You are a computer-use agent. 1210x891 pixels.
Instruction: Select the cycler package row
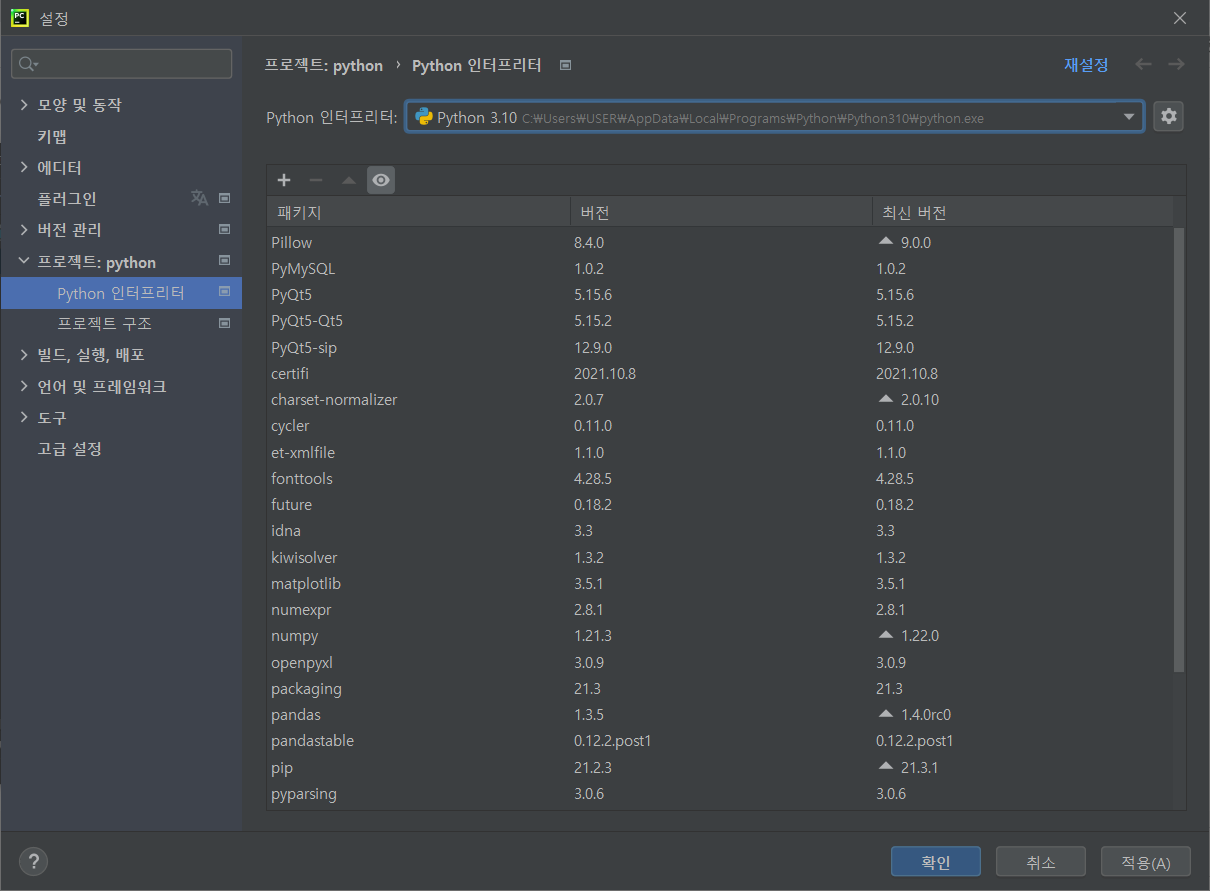click(720, 426)
